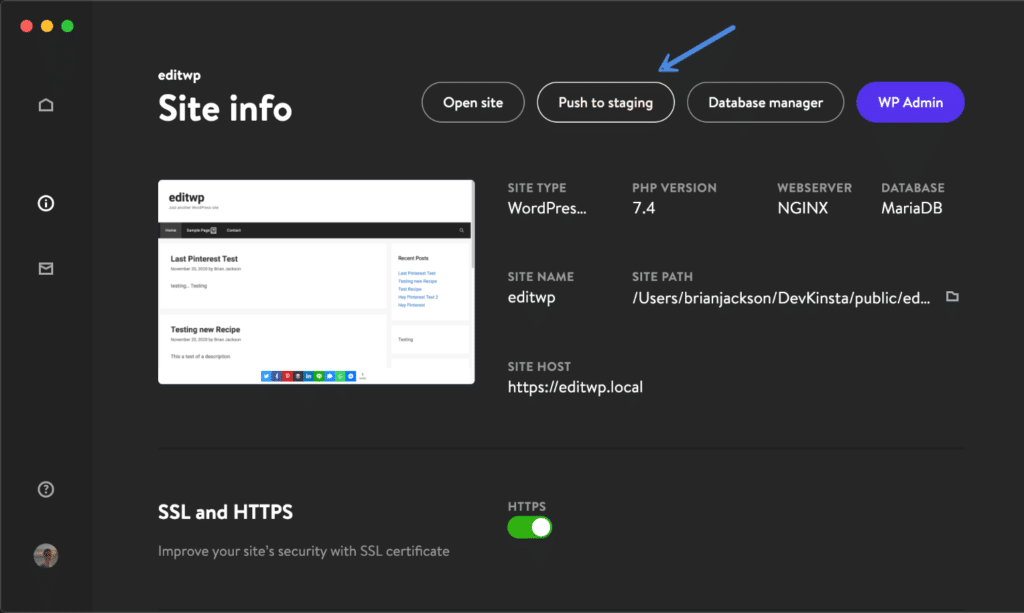Screen dimensions: 1024x613
Task: Click the Site info page title
Action: pos(225,108)
